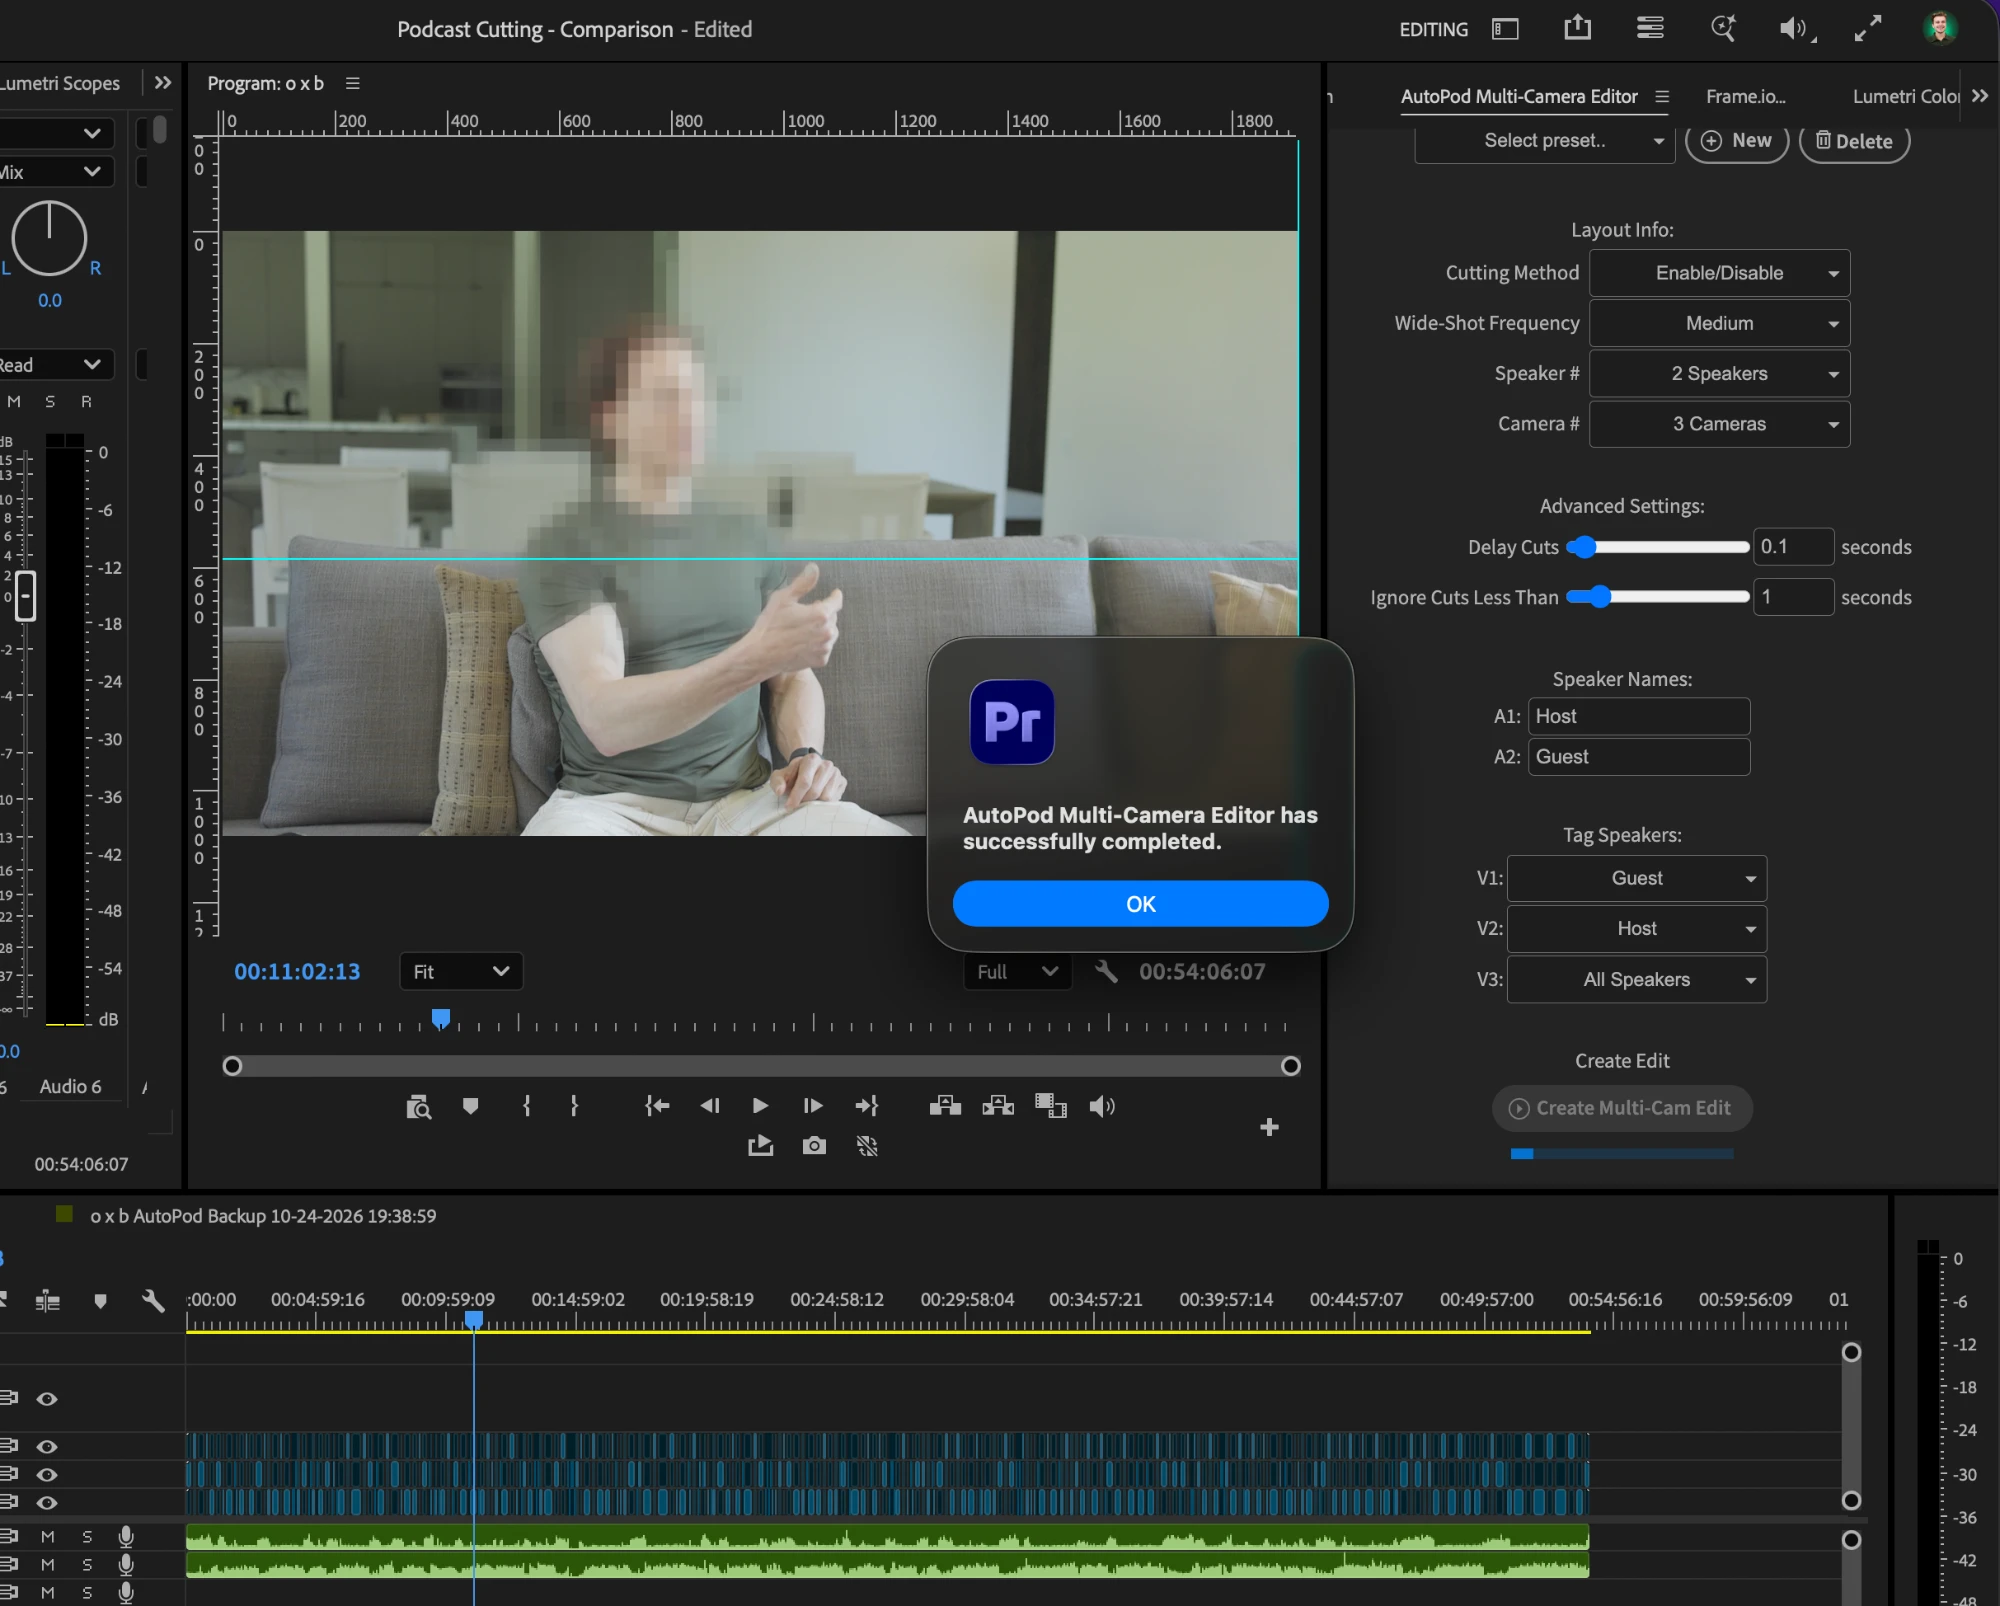
Task: Click the Quick Export share icon
Action: (1577, 27)
